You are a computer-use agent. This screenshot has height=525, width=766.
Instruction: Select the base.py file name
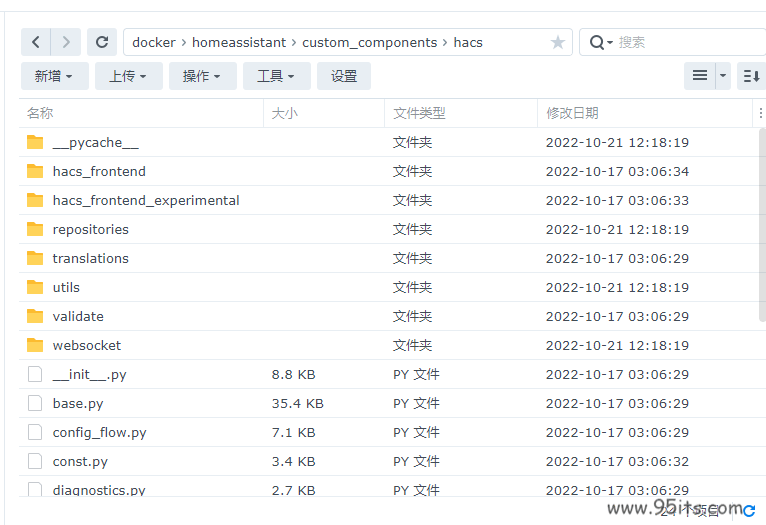(78, 403)
